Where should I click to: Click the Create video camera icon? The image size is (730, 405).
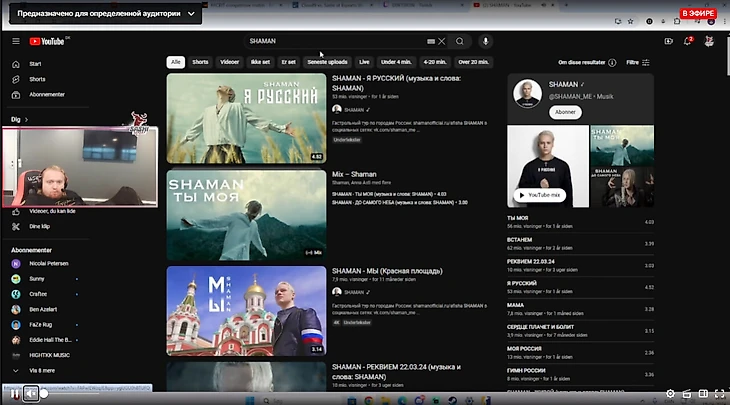coord(668,41)
